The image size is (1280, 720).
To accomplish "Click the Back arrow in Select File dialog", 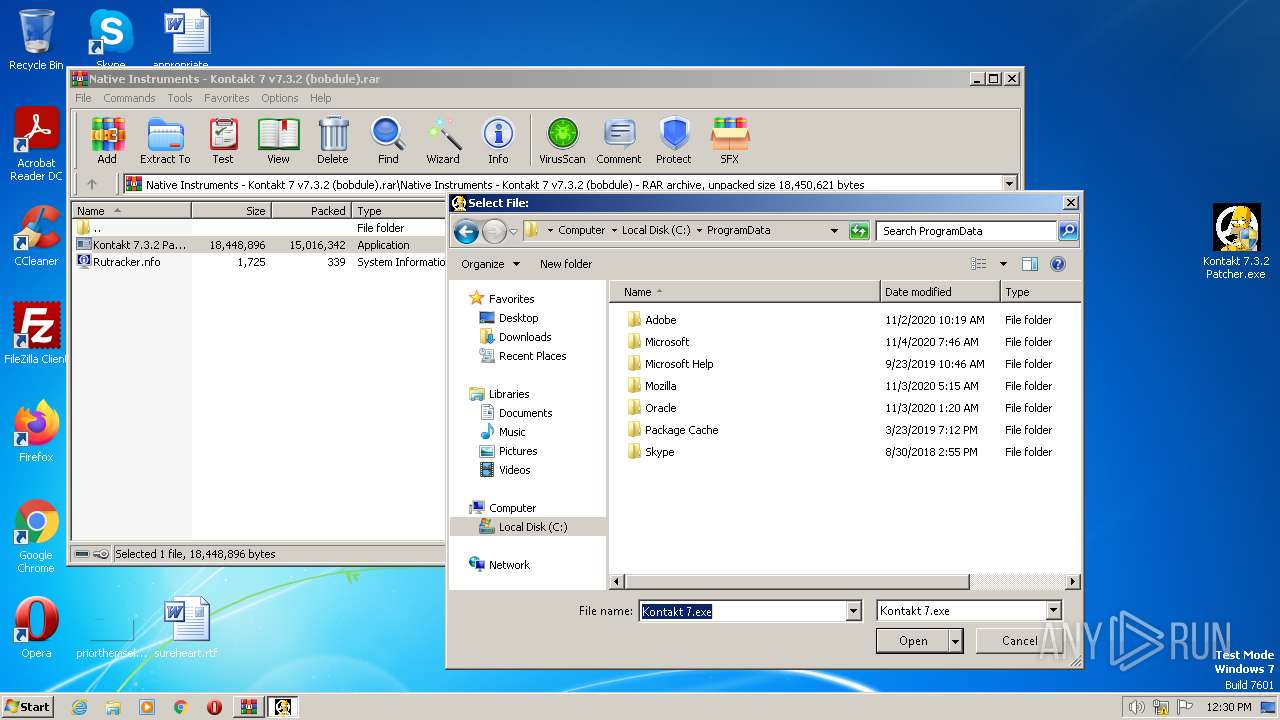I will coord(466,231).
